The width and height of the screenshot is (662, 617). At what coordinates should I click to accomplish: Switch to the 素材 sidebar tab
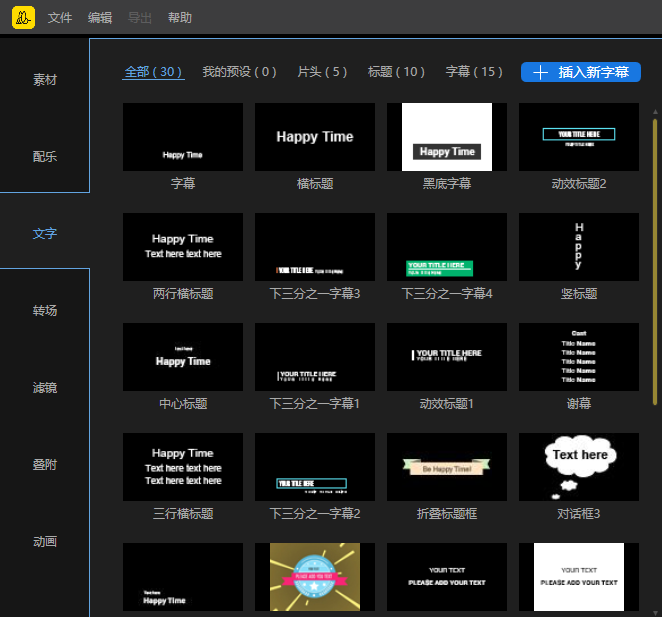coord(45,79)
